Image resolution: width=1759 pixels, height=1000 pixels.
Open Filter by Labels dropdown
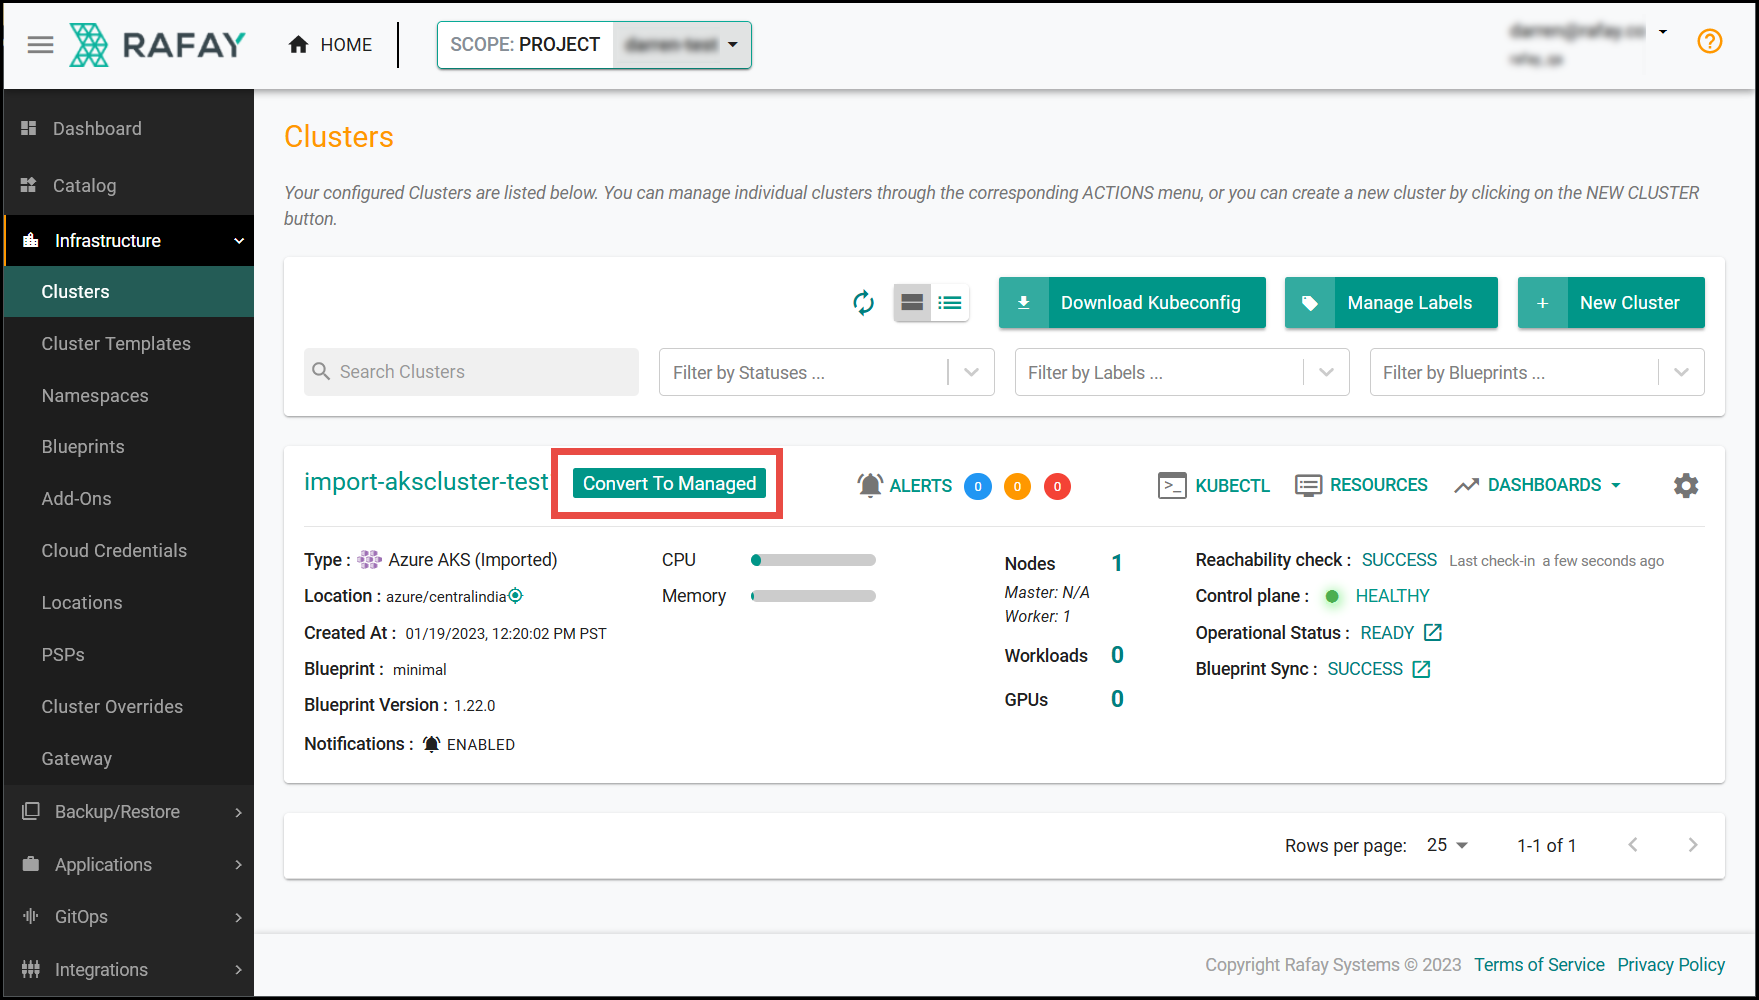coord(1182,372)
